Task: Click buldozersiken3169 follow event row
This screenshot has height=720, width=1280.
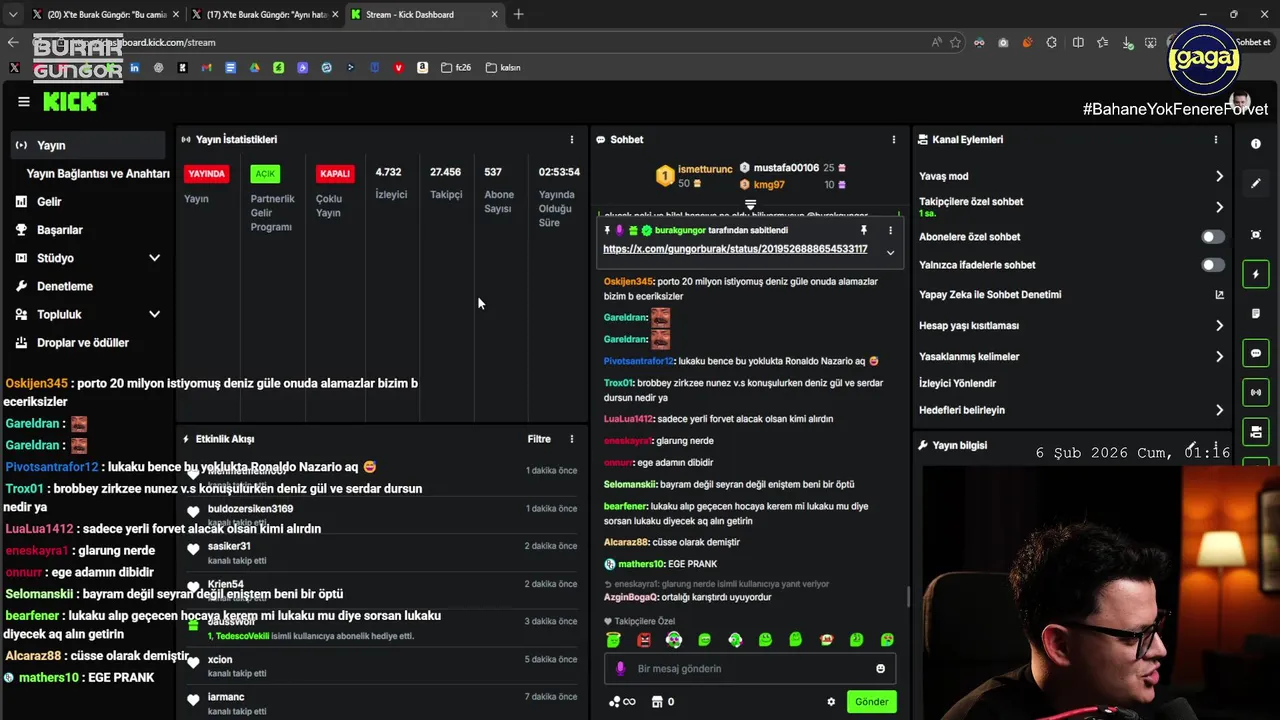Action: pos(381,515)
